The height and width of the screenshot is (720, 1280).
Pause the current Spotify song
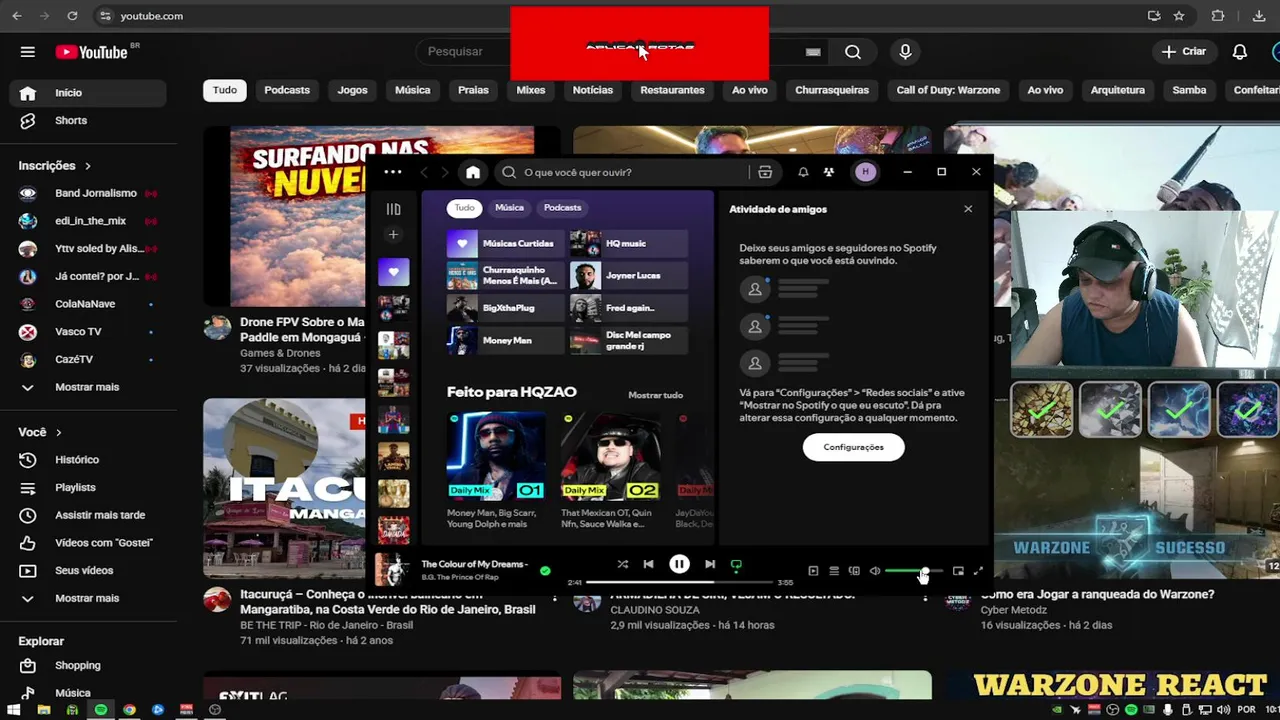(x=679, y=564)
